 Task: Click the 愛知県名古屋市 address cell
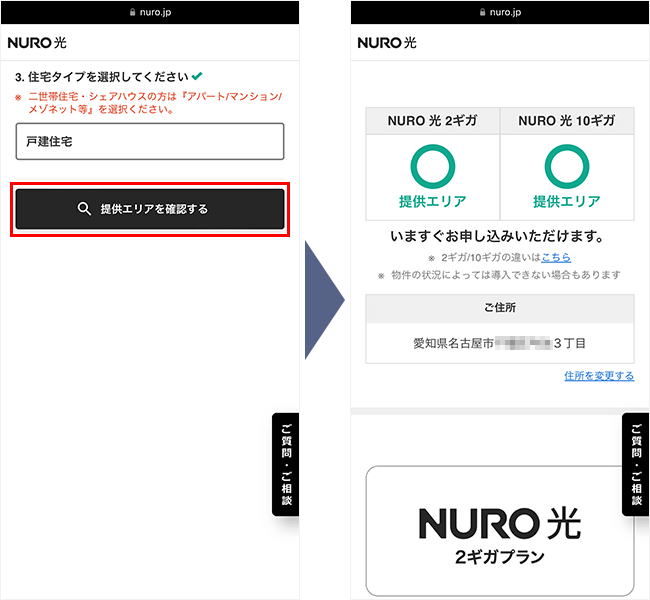tap(500, 343)
